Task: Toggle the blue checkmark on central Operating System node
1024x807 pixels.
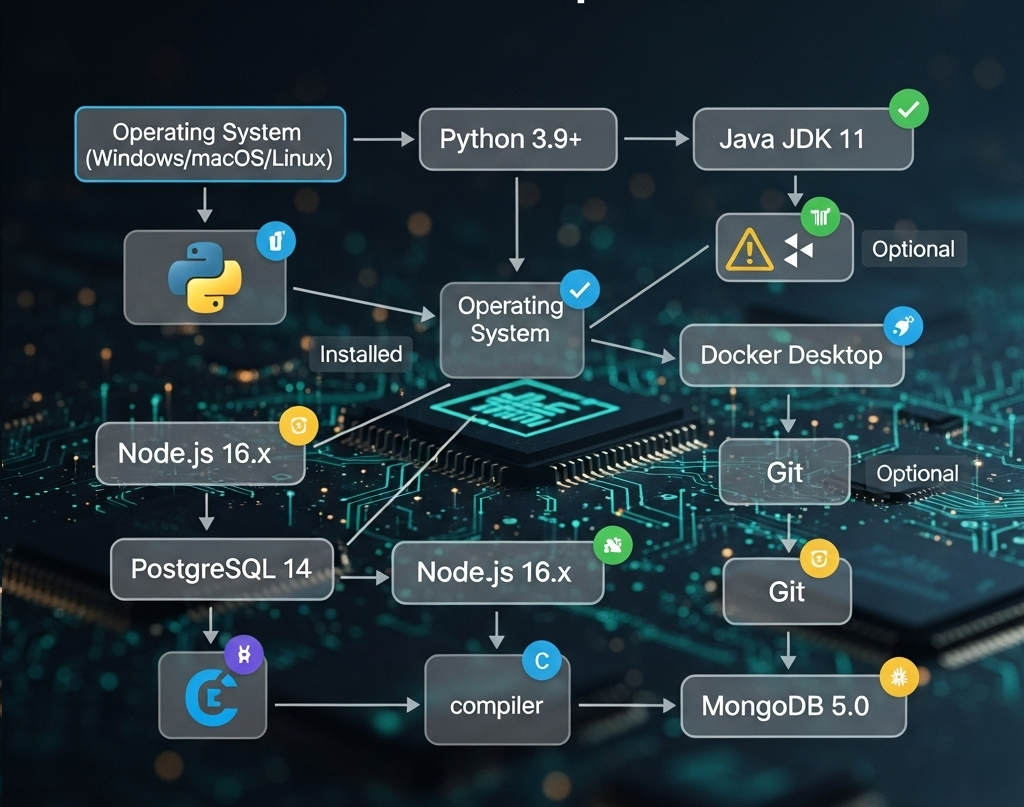Action: [x=580, y=290]
